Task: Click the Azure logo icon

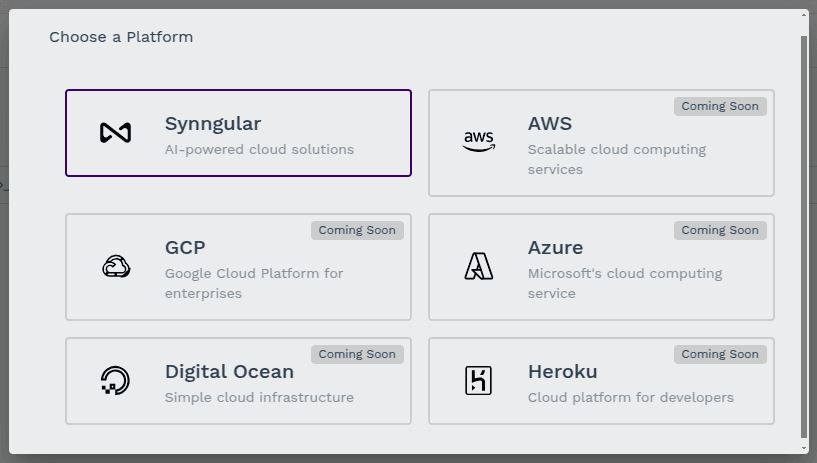Action: [479, 266]
